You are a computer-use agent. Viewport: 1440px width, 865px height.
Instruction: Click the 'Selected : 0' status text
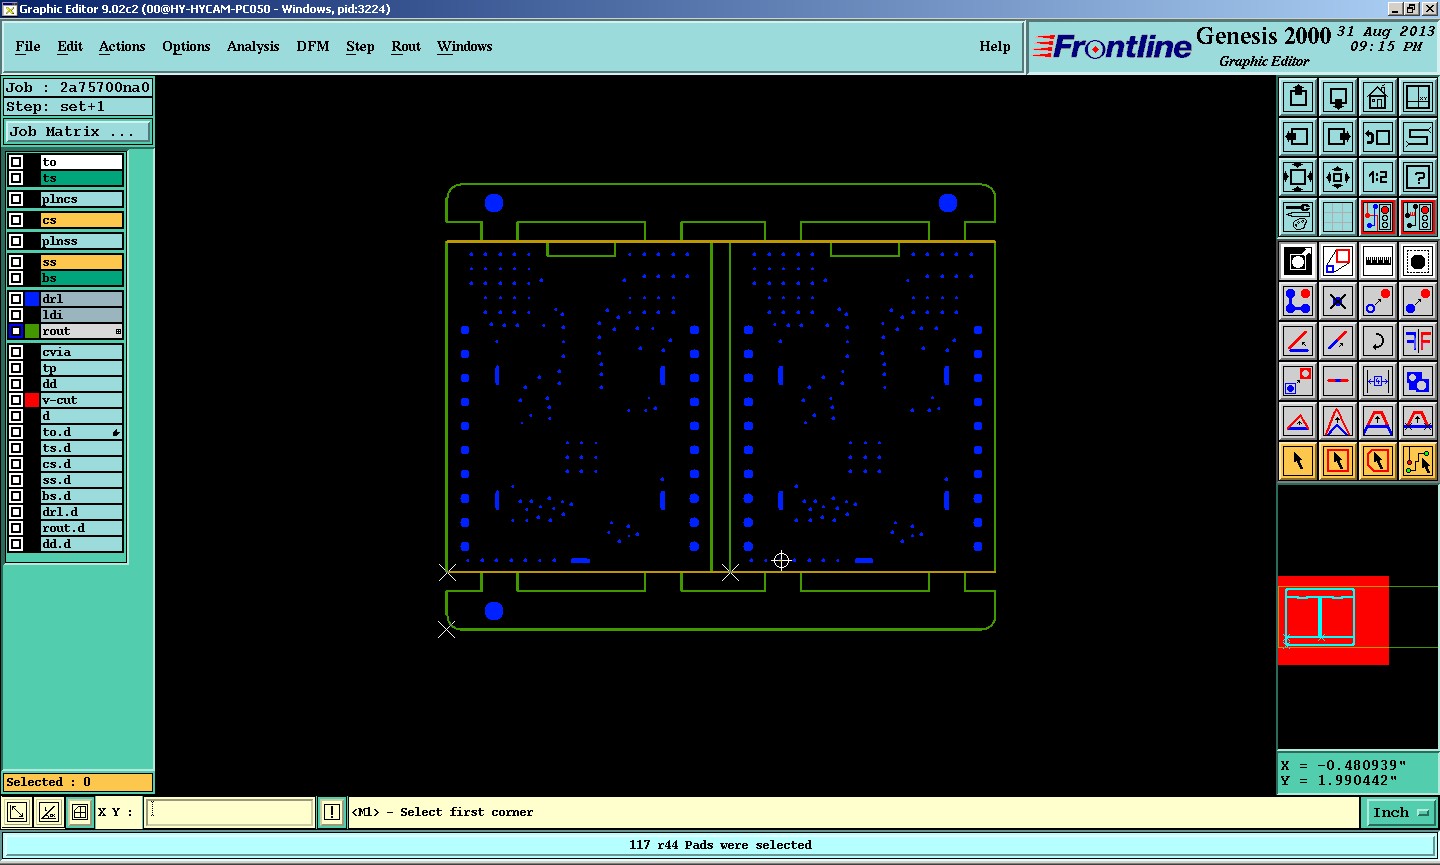tap(49, 782)
